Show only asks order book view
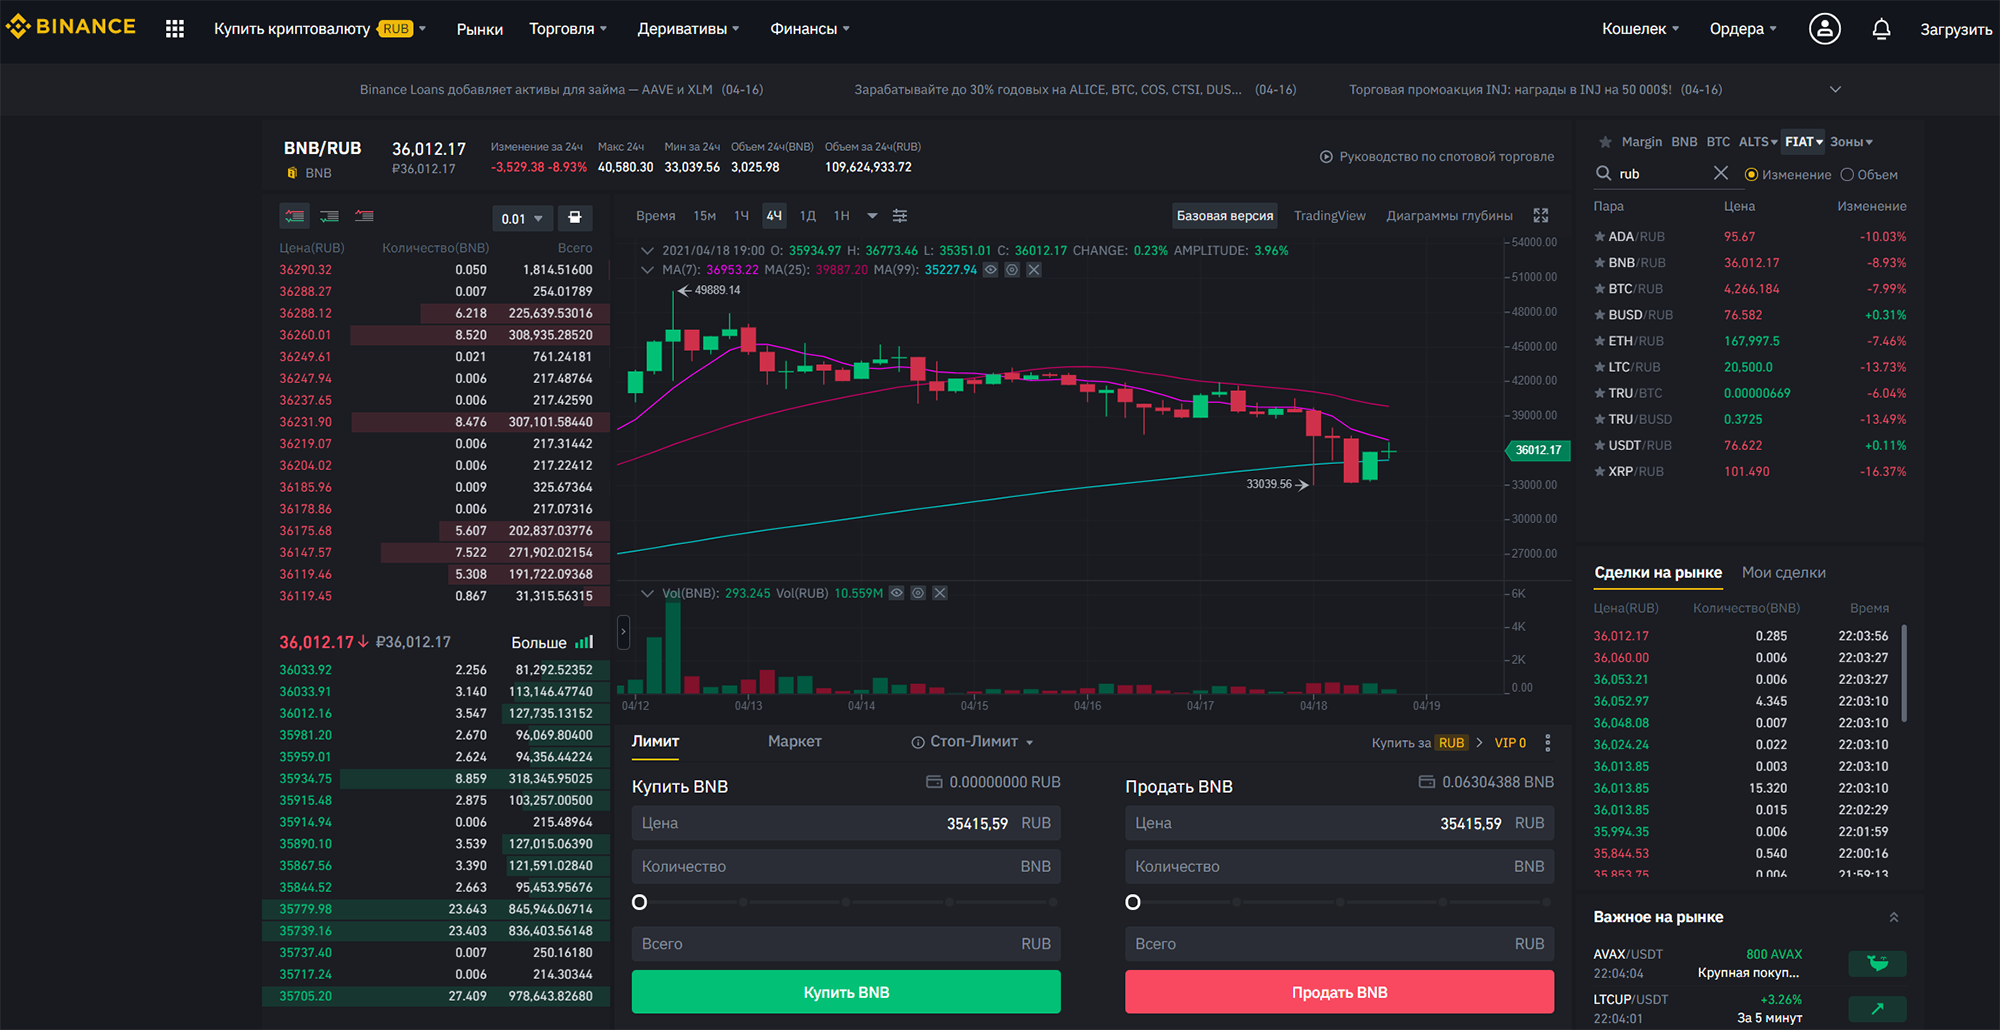 tap(364, 216)
